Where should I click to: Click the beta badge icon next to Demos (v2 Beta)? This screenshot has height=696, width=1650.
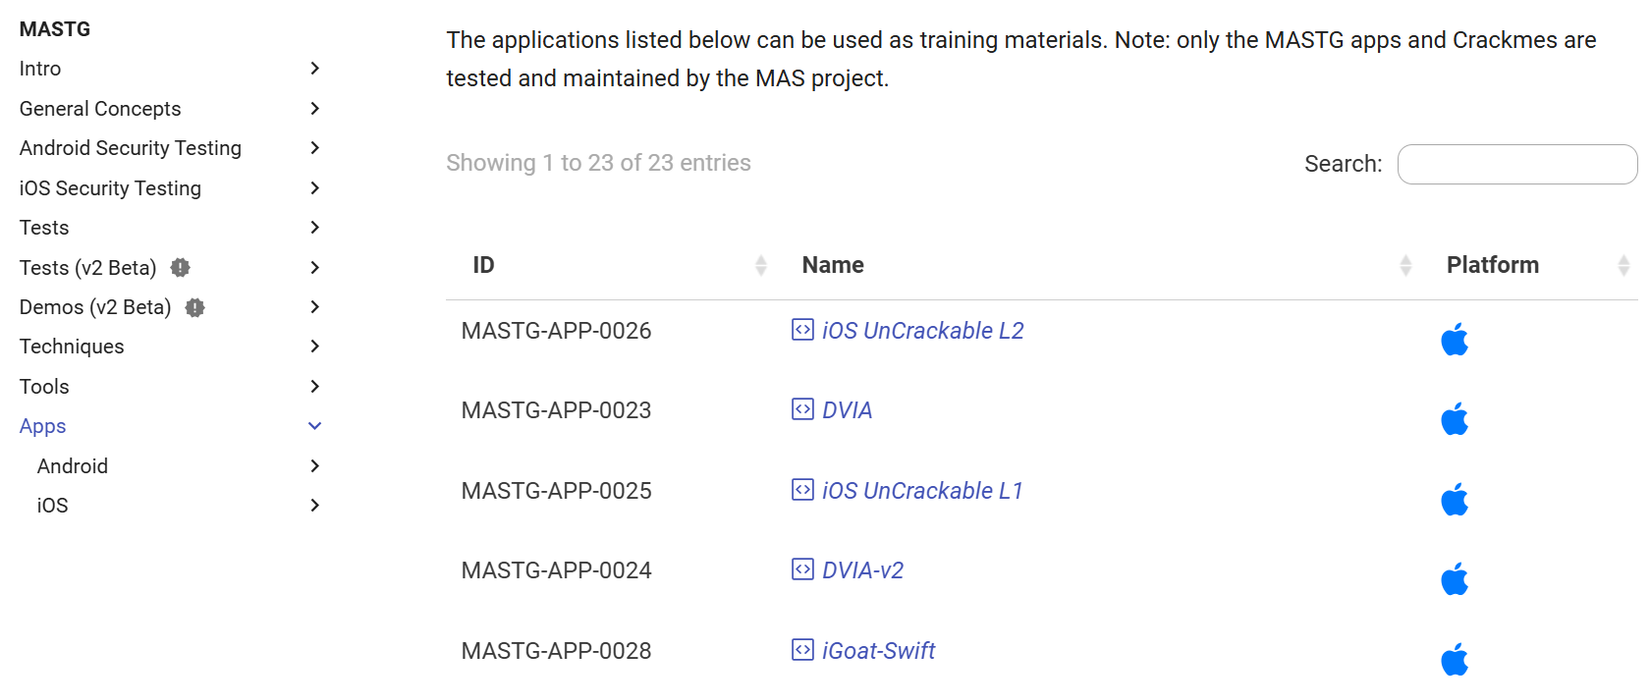(195, 307)
